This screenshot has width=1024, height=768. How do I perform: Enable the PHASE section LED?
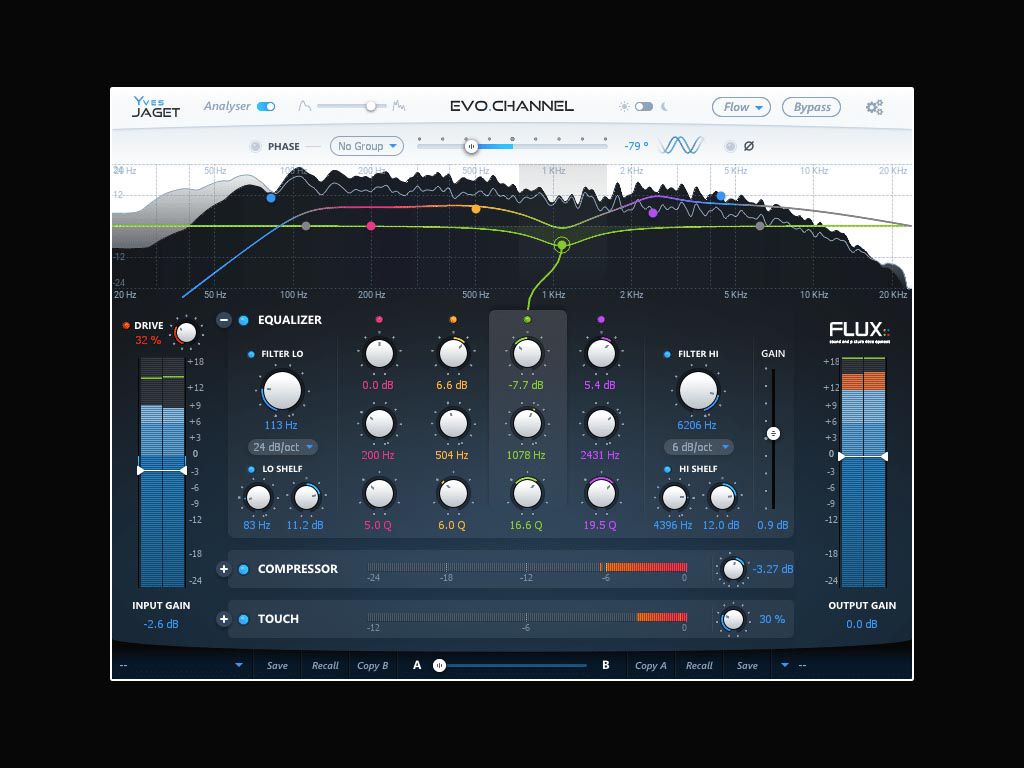point(255,146)
